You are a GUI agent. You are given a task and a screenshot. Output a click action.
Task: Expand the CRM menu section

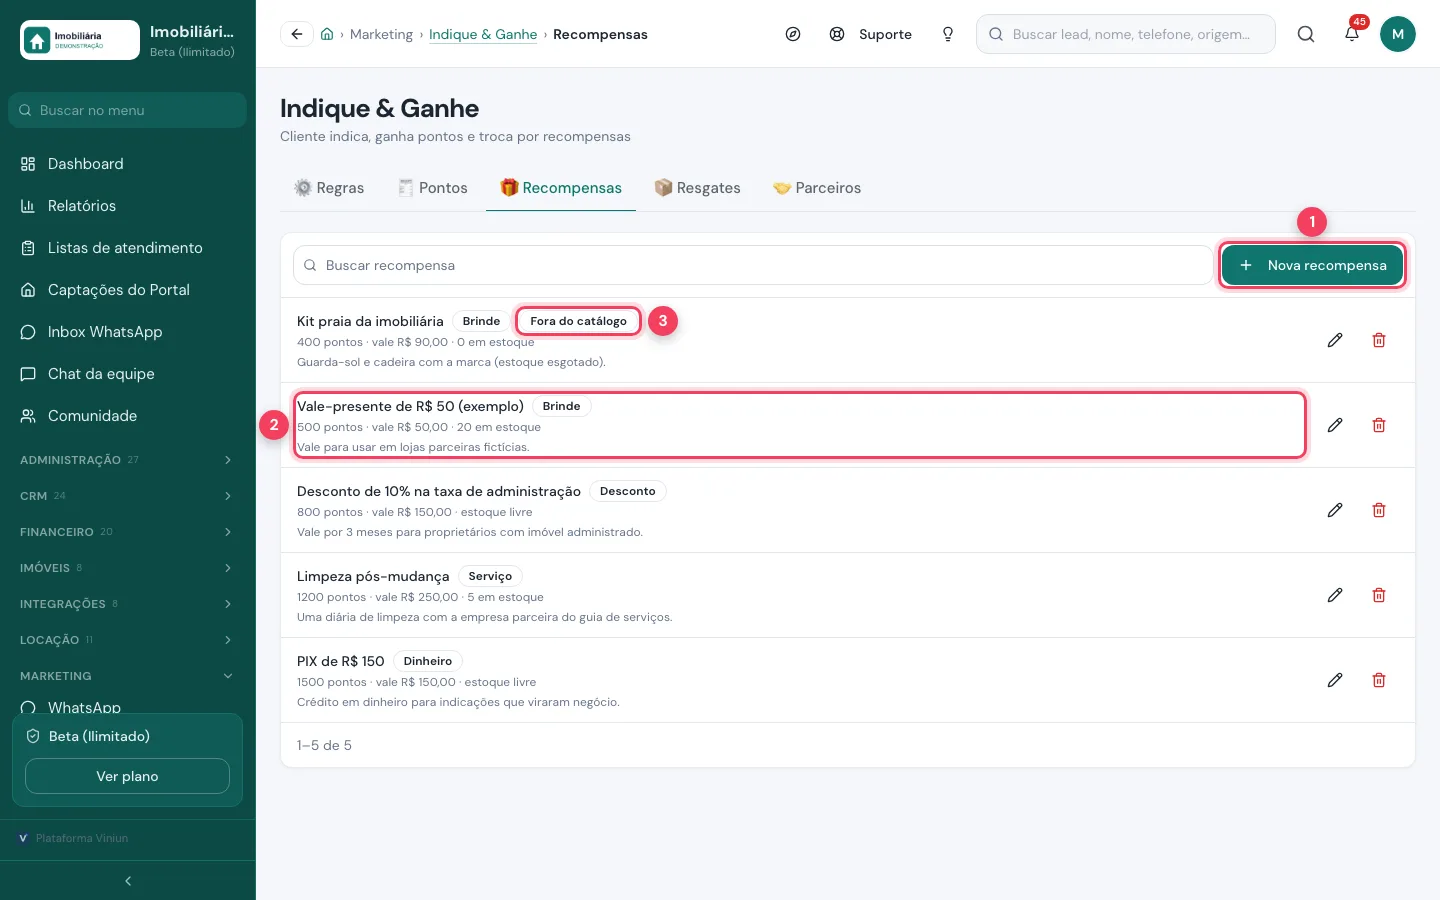pos(128,496)
